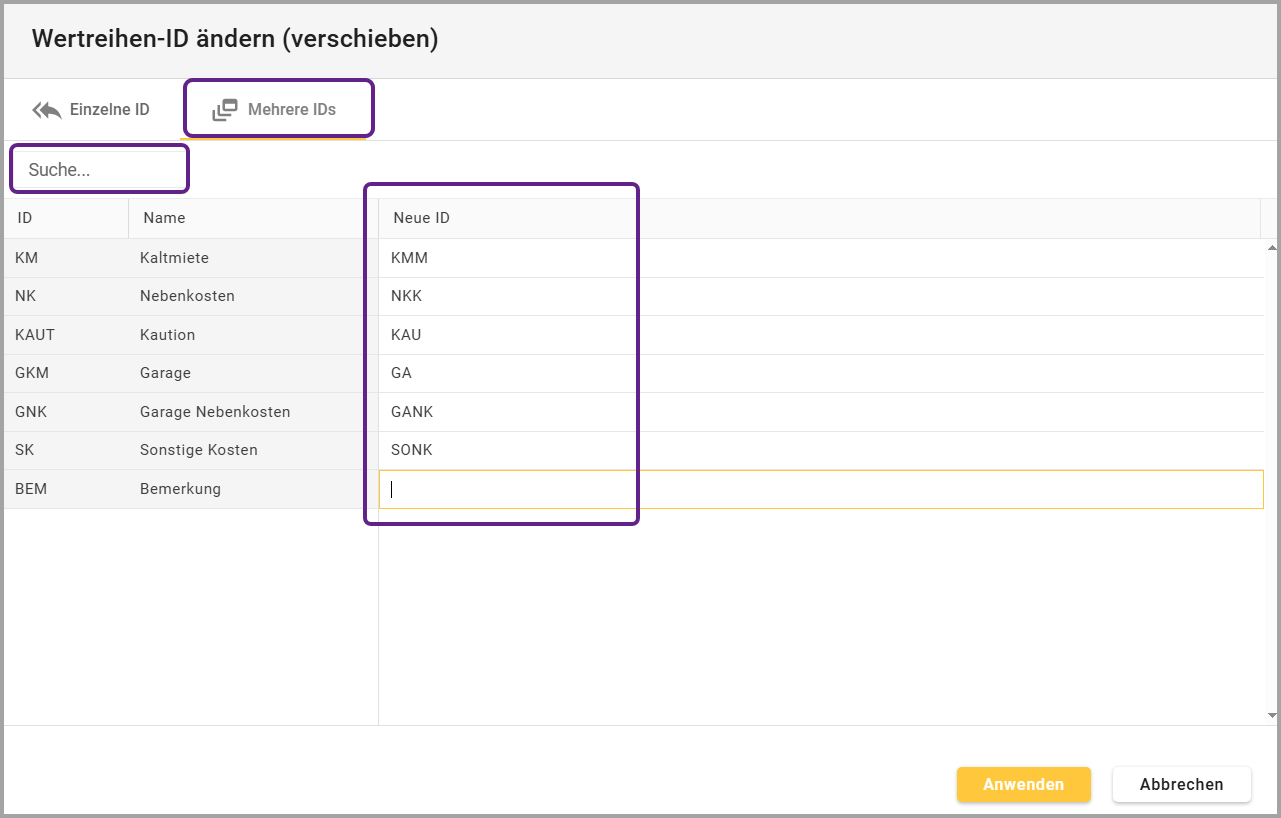The width and height of the screenshot is (1281, 818).
Task: Click the stacked-windows icon beside Mehrere IDs
Action: coord(225,110)
